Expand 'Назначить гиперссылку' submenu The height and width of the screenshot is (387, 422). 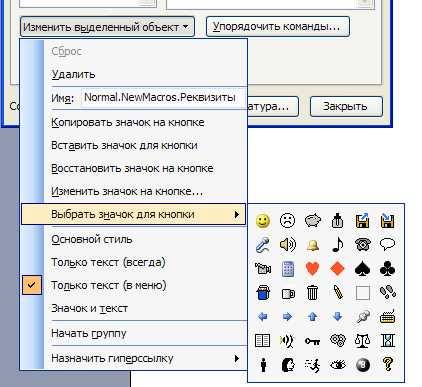134,358
